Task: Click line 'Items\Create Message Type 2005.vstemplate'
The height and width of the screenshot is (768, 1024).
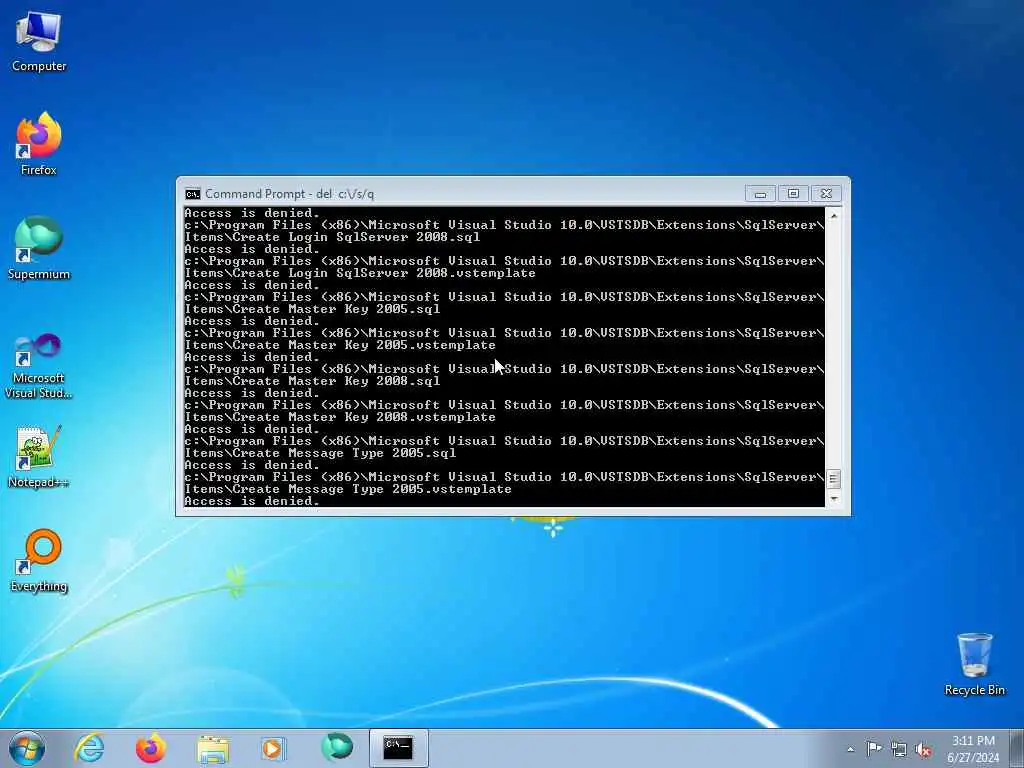Action: click(348, 488)
